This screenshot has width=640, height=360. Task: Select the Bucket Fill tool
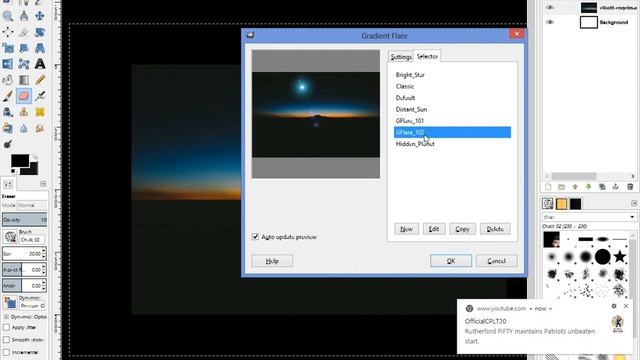click(8, 80)
